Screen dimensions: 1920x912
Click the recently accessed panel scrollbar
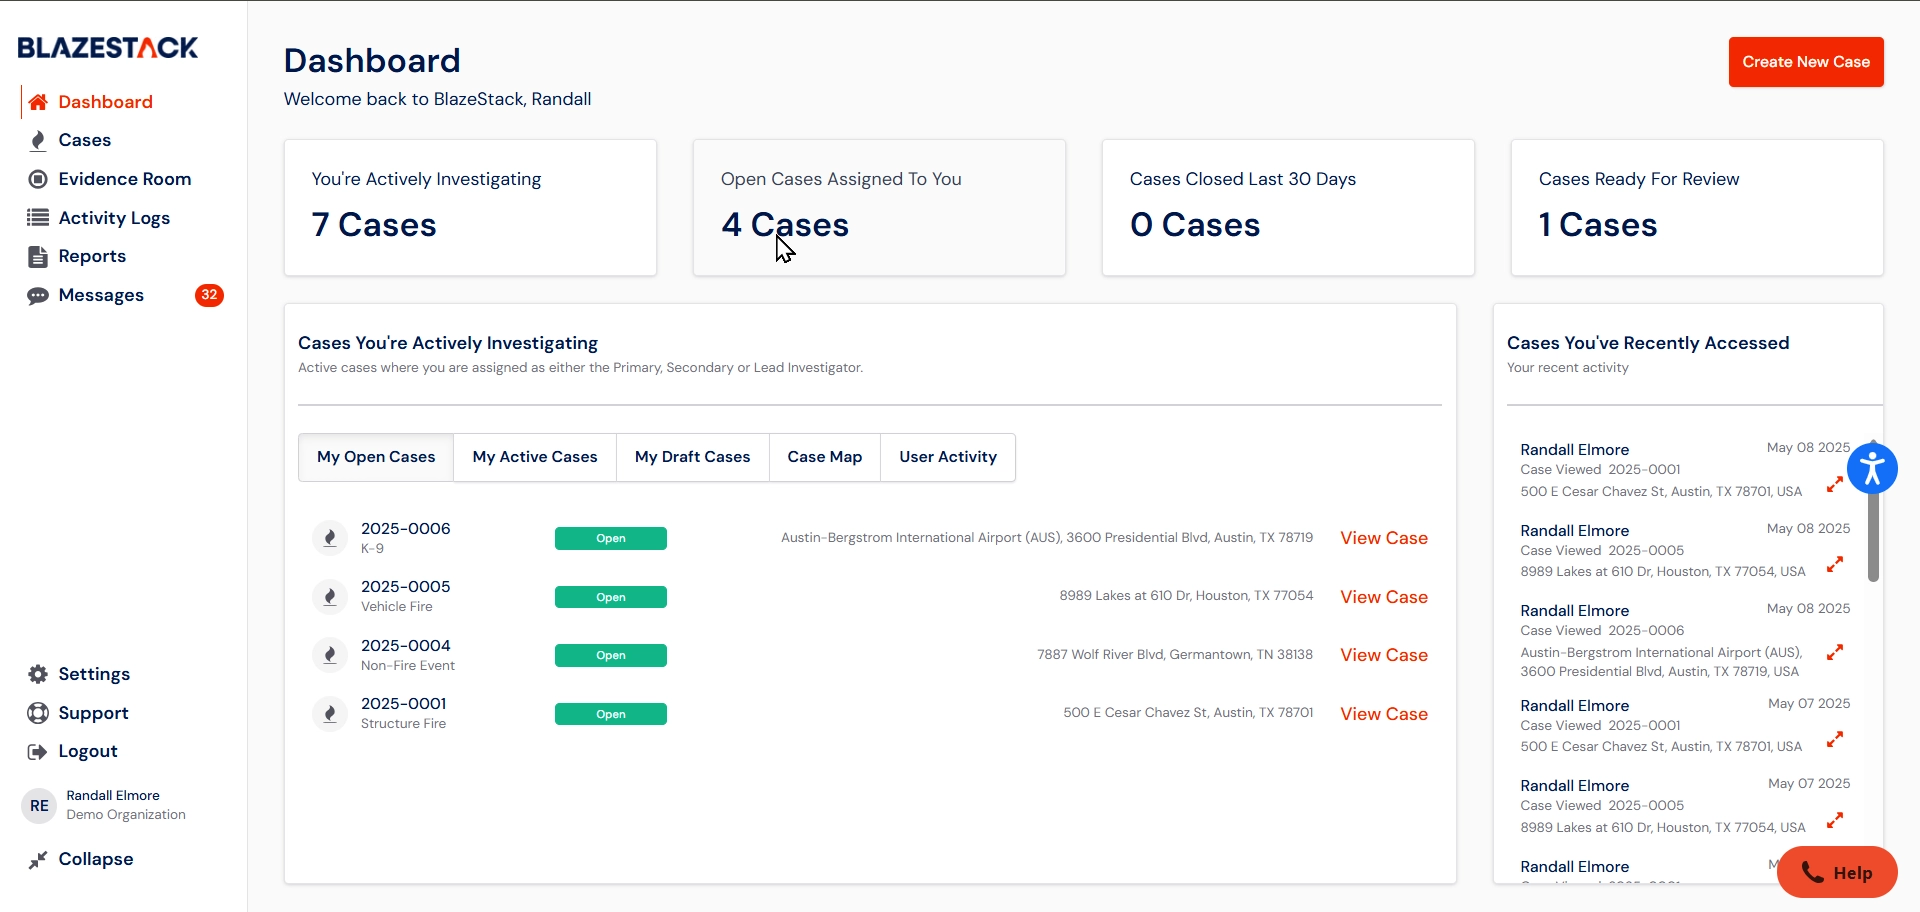(1873, 511)
